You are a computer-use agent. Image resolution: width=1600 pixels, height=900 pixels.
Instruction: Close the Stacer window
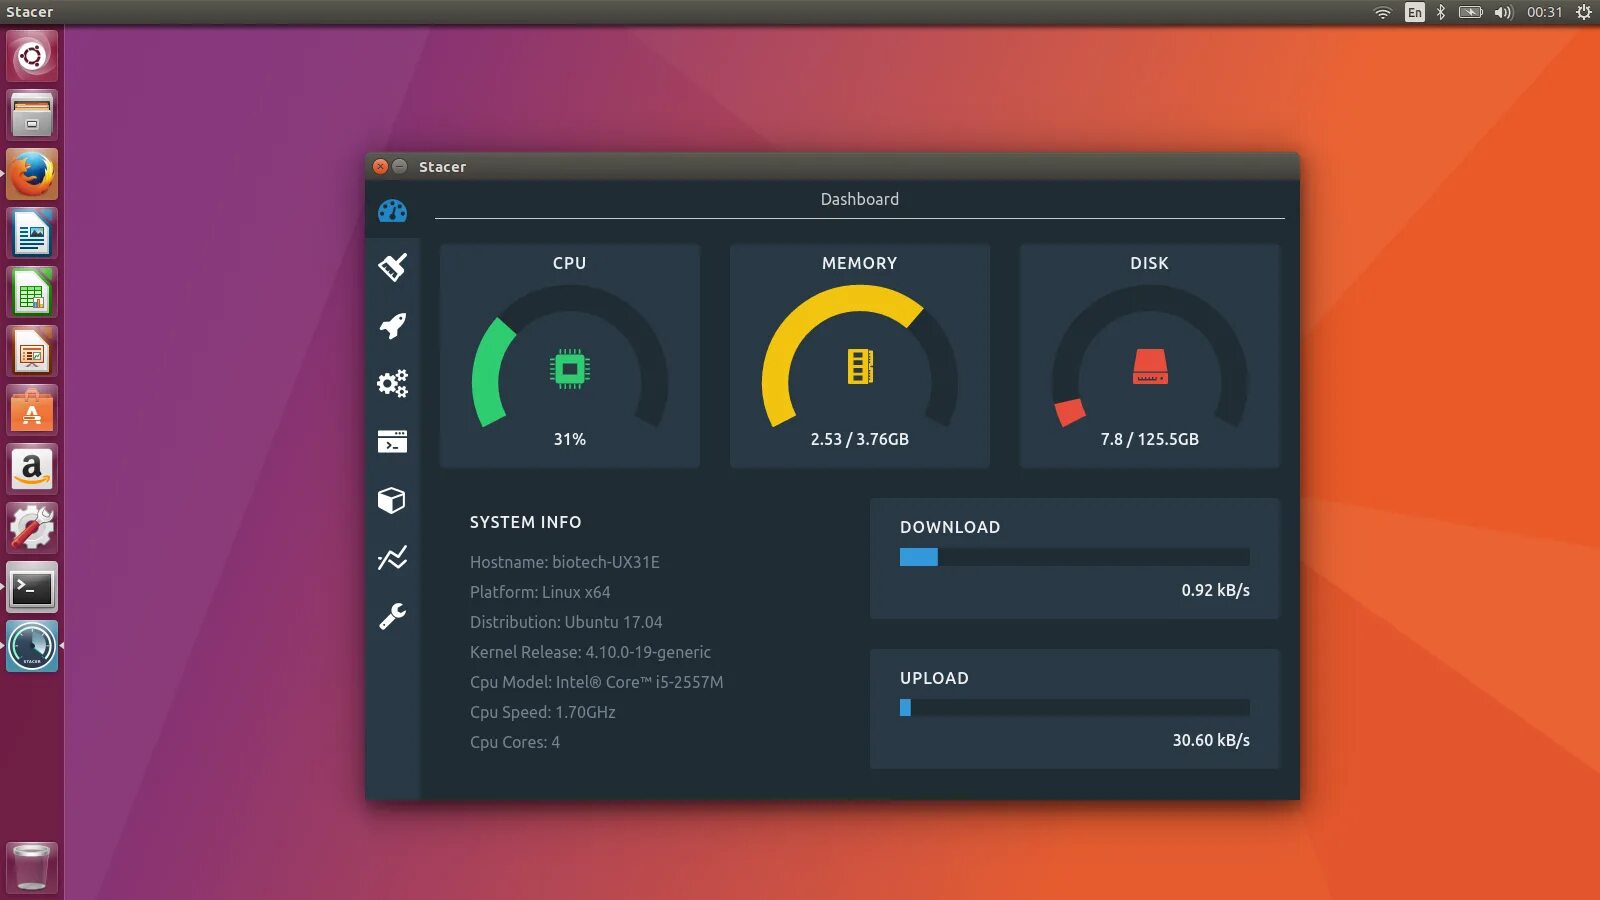tap(380, 166)
